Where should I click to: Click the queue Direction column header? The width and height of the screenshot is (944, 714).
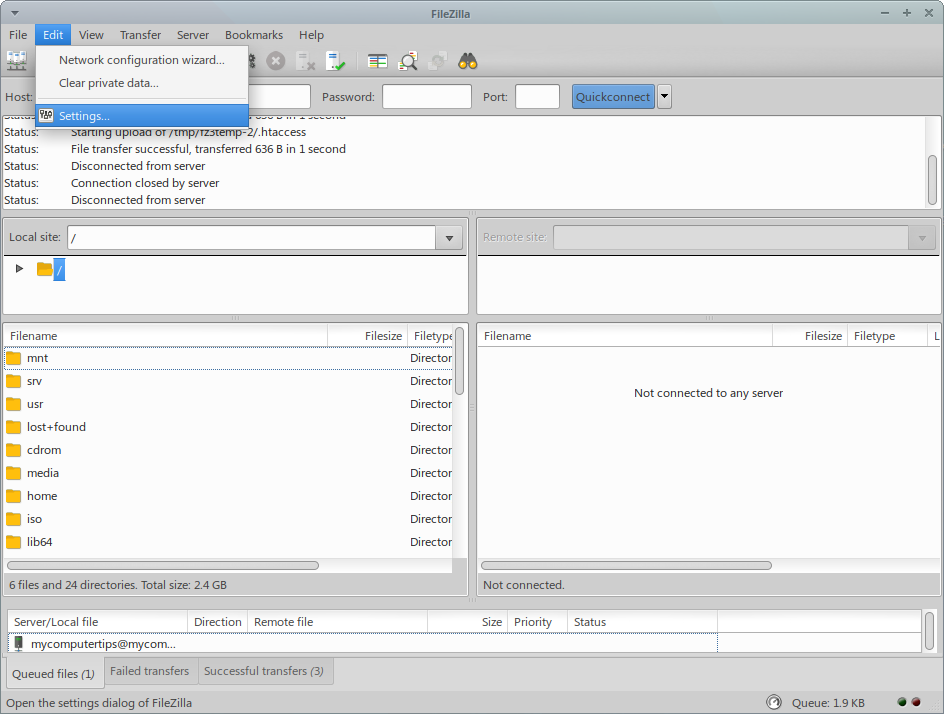217,622
